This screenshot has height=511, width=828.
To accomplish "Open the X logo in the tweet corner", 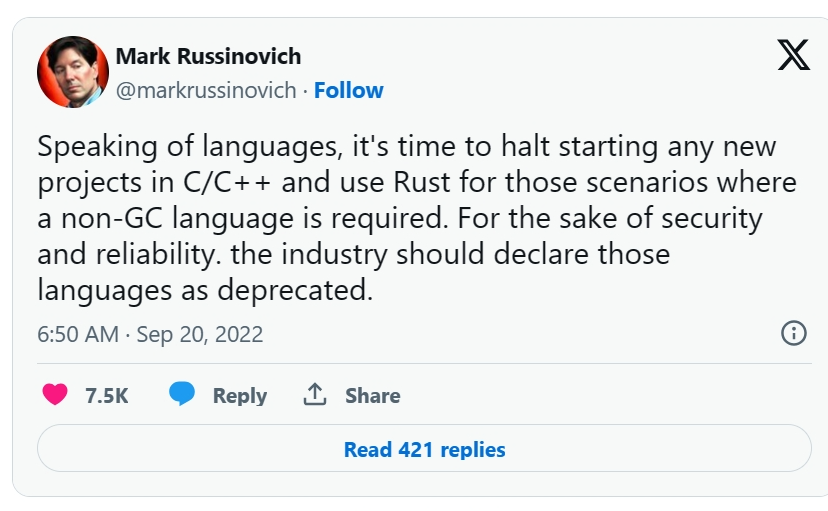I will [793, 54].
